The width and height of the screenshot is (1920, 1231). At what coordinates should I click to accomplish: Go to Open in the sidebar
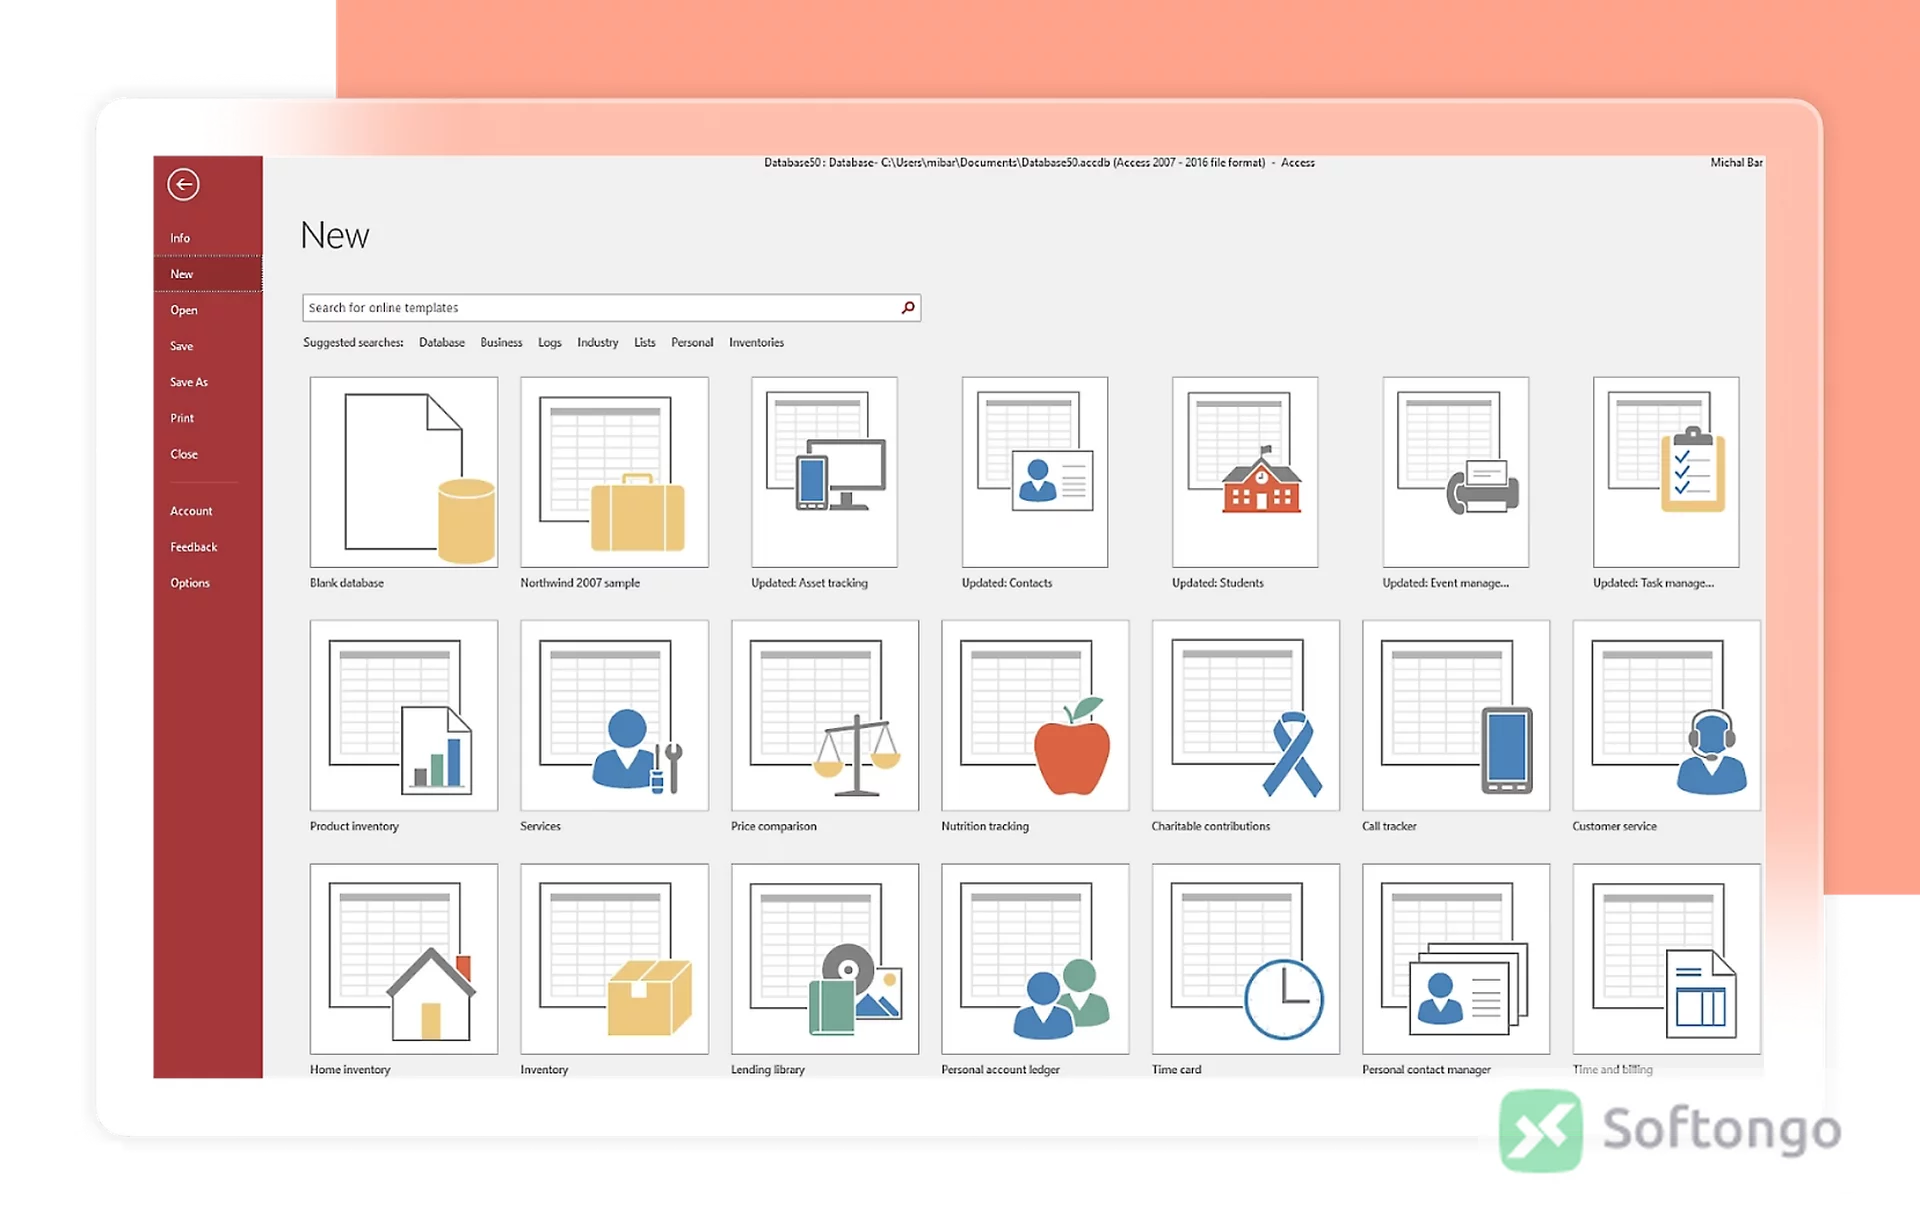pyautogui.click(x=184, y=310)
